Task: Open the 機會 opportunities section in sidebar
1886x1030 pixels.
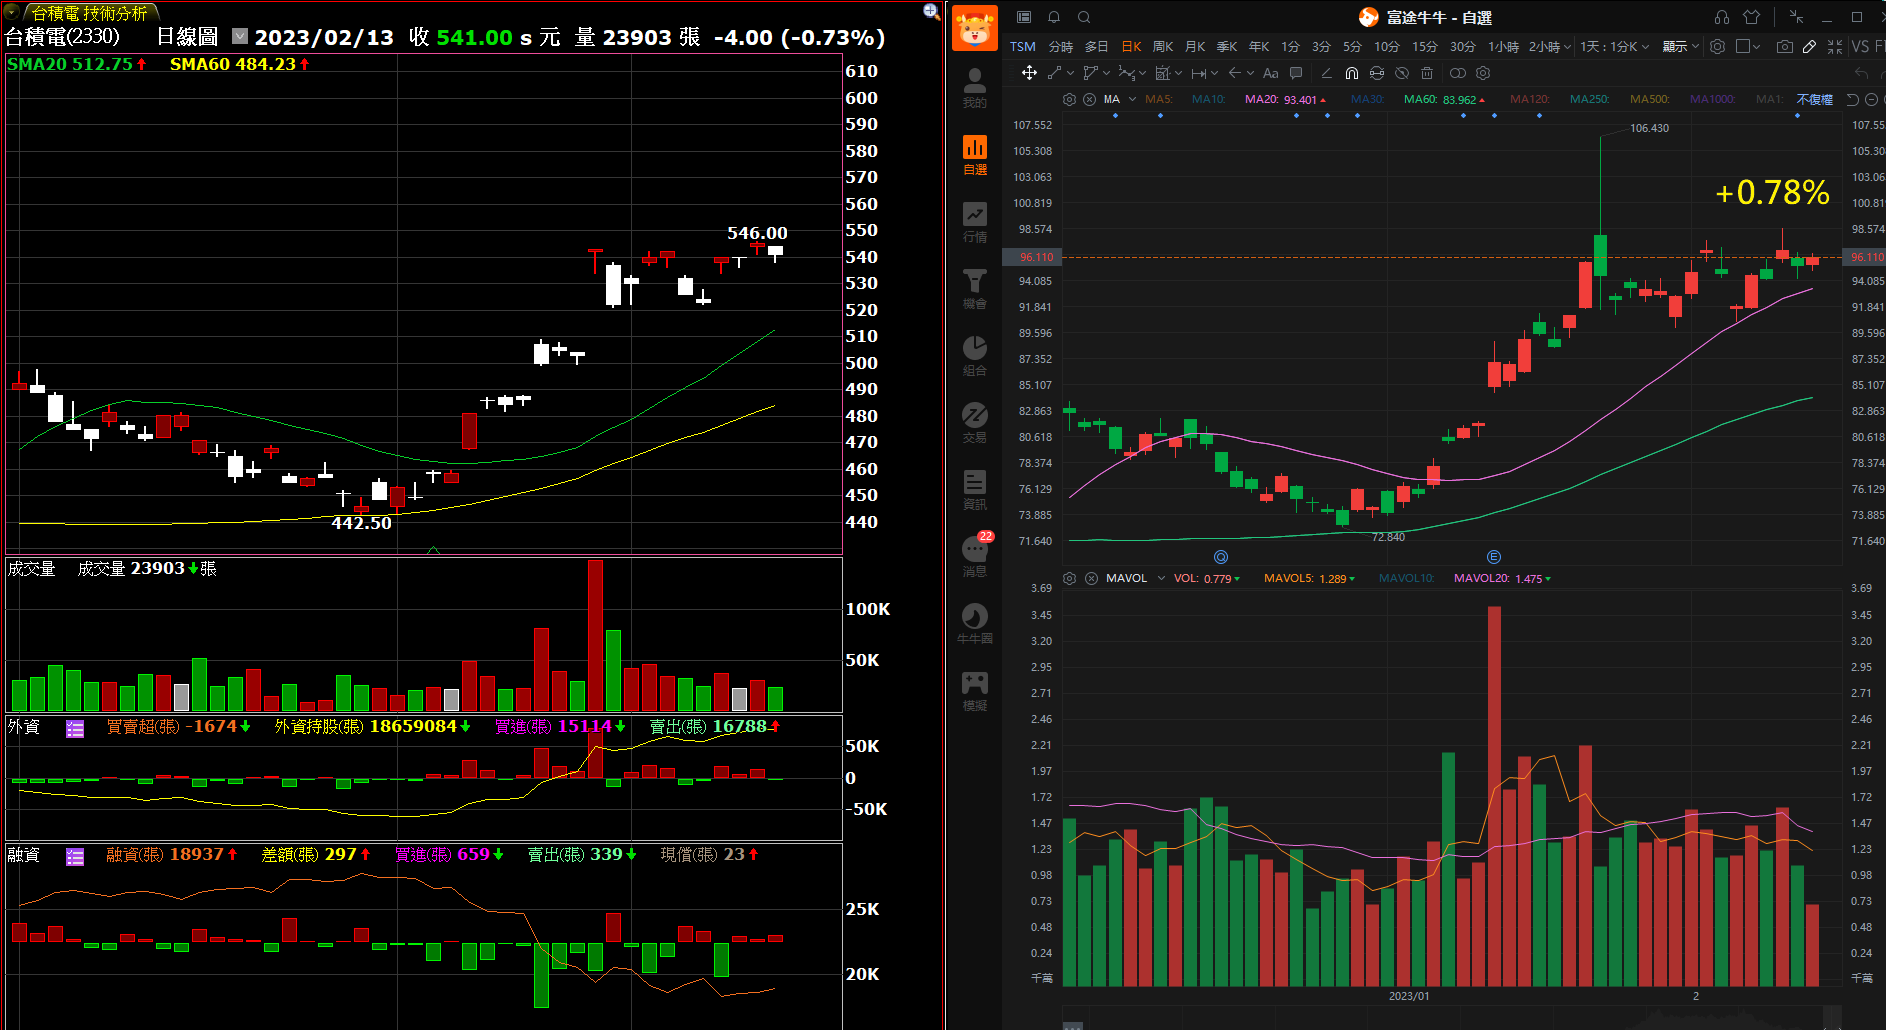Action: pyautogui.click(x=974, y=289)
